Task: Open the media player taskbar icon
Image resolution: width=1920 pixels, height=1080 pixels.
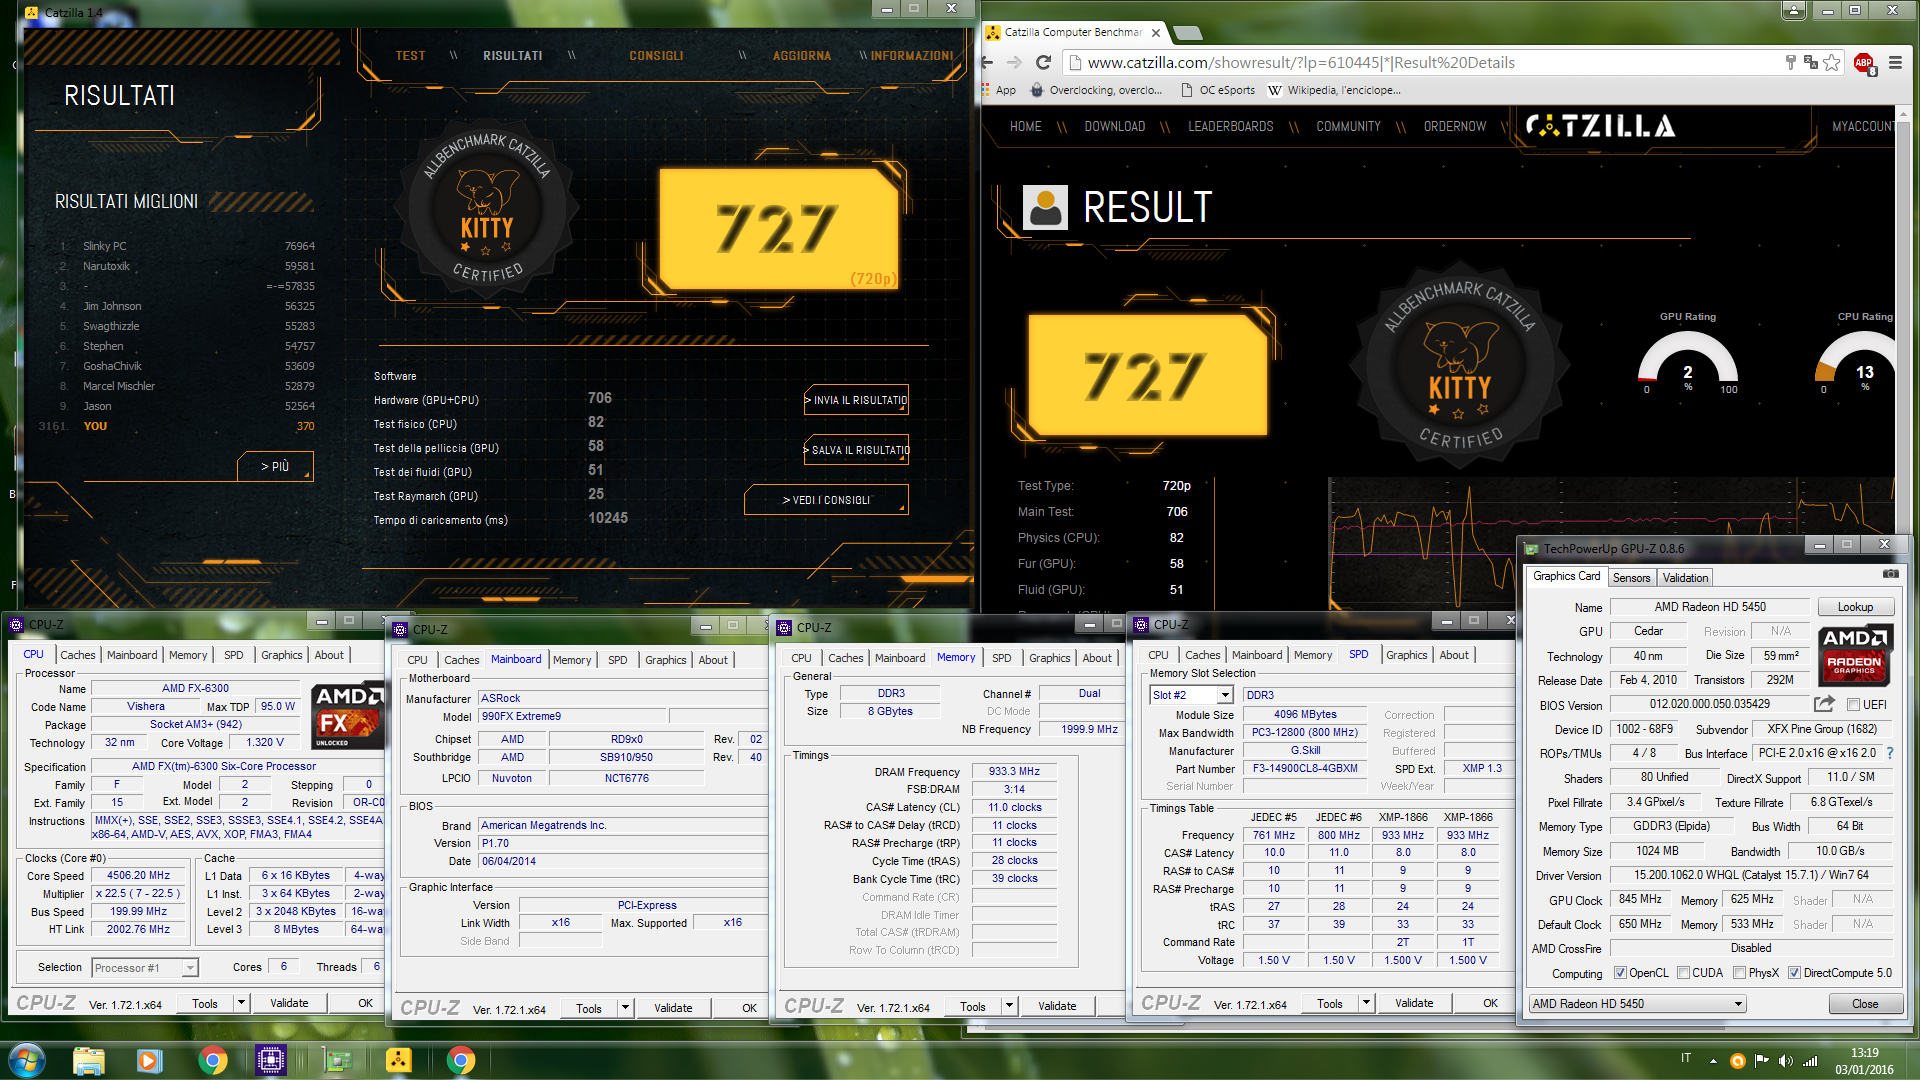Action: pos(150,1060)
